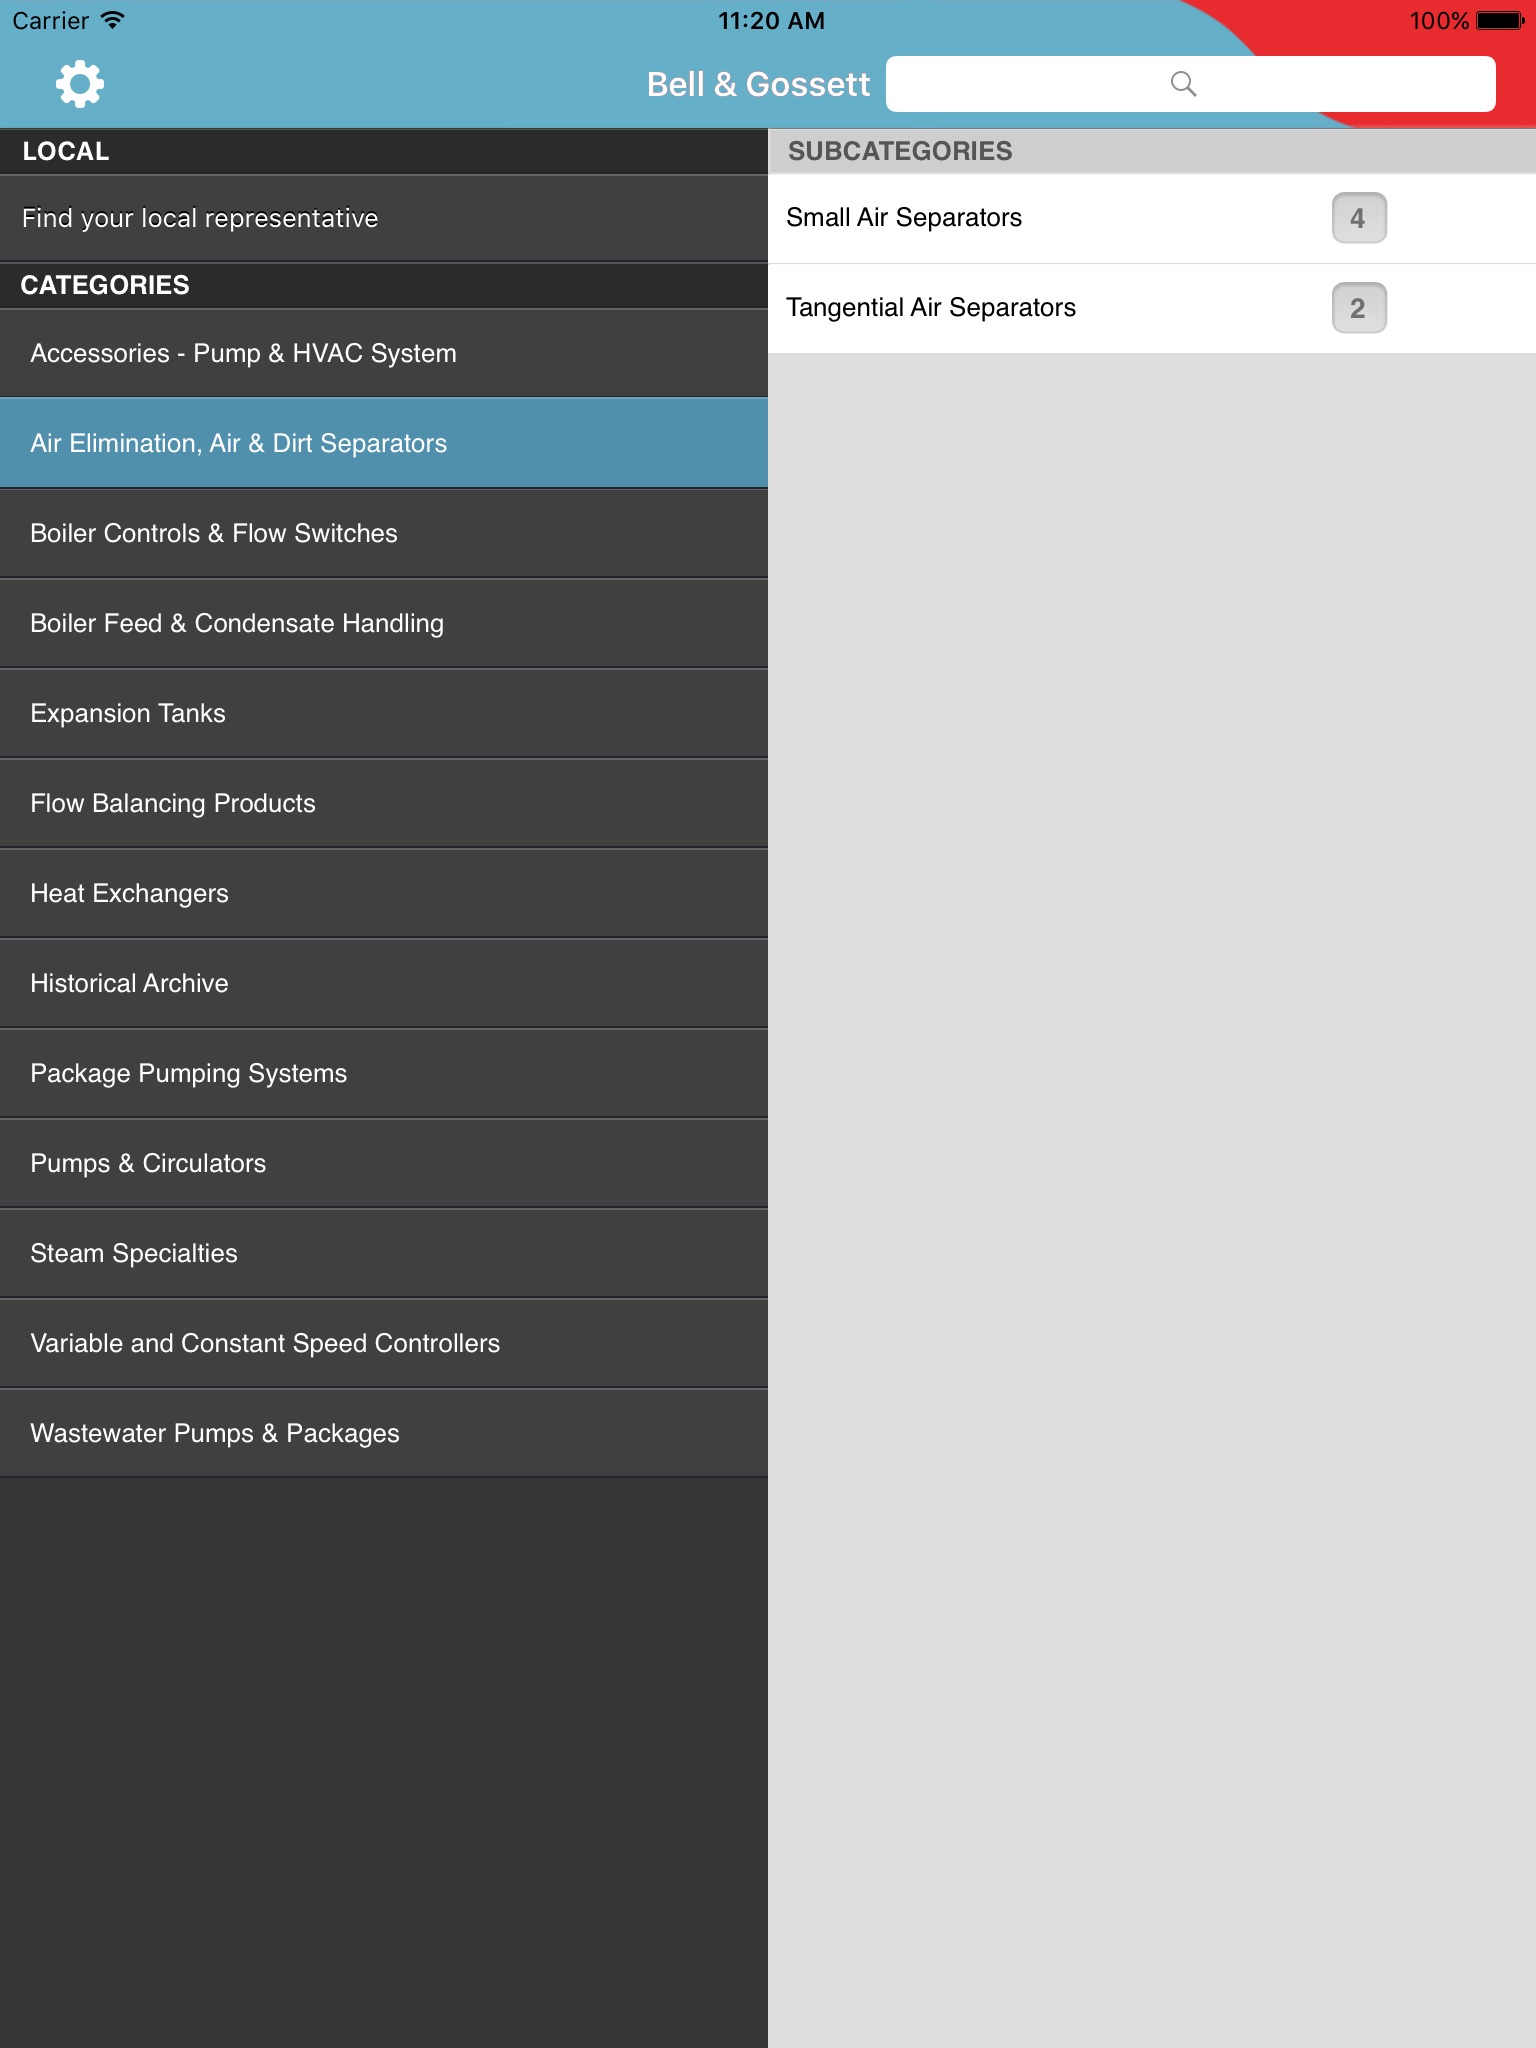The width and height of the screenshot is (1536, 2048).
Task: Tap the battery indicator in status bar
Action: [1500, 21]
